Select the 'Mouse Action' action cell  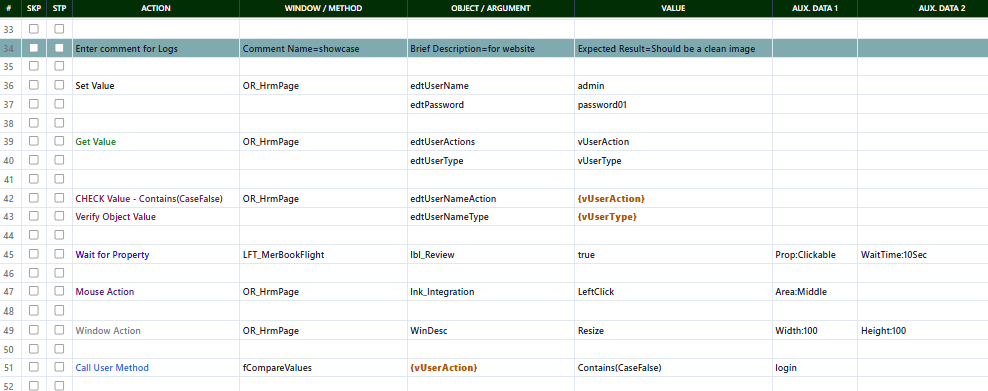click(156, 292)
